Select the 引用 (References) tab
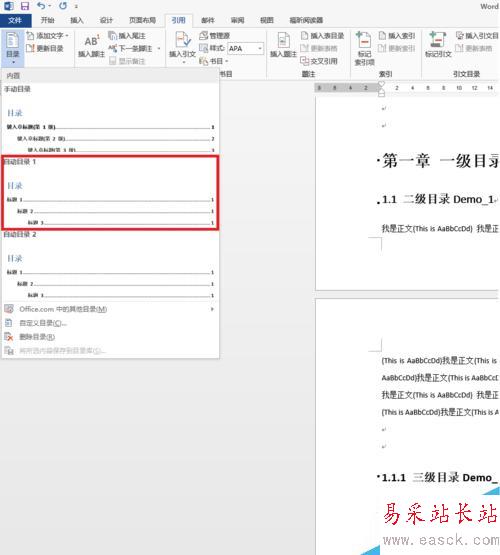The height and width of the screenshot is (555, 500). coord(179,20)
